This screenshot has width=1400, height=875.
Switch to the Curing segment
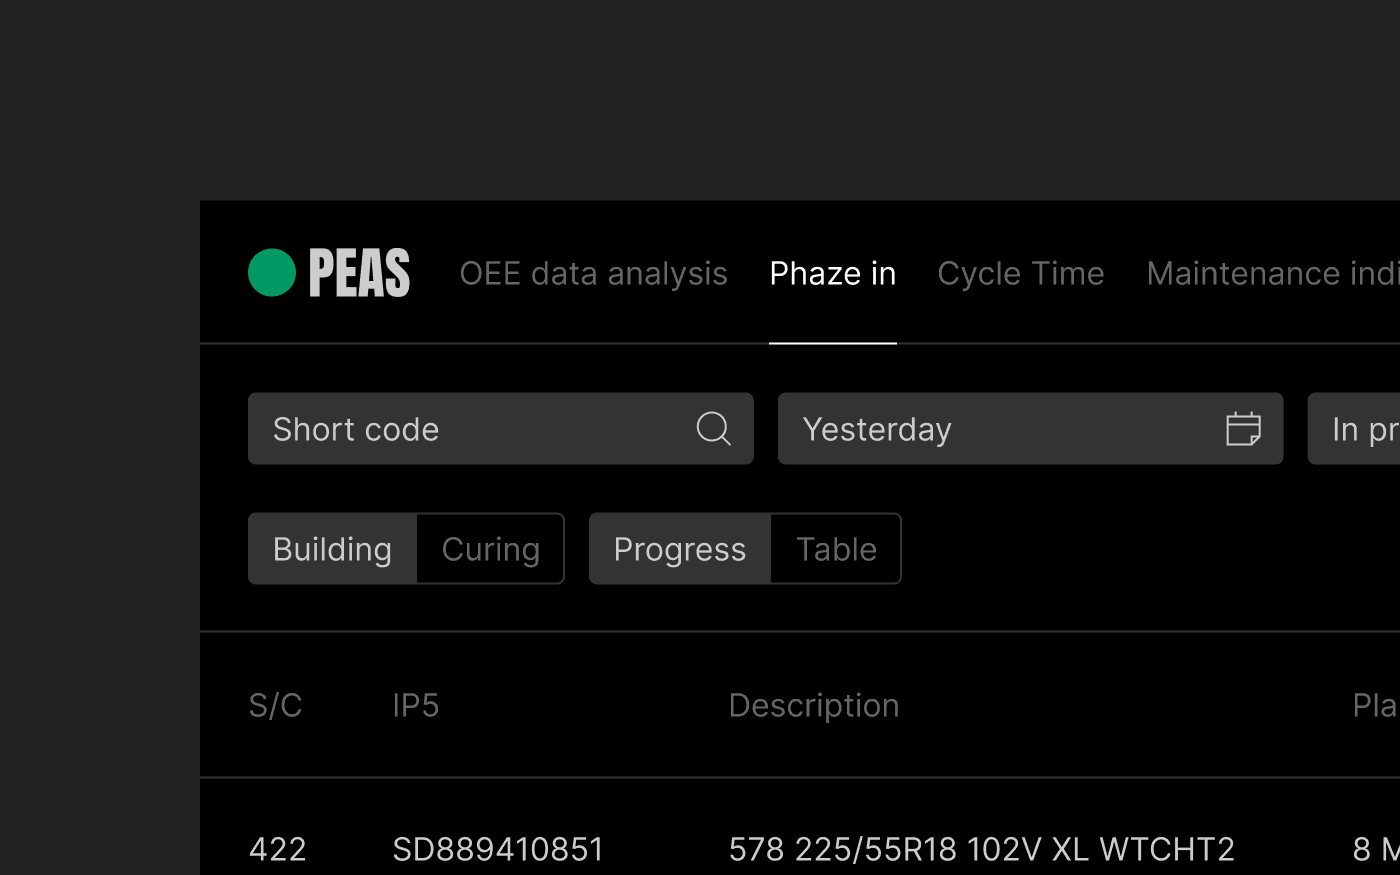(490, 549)
